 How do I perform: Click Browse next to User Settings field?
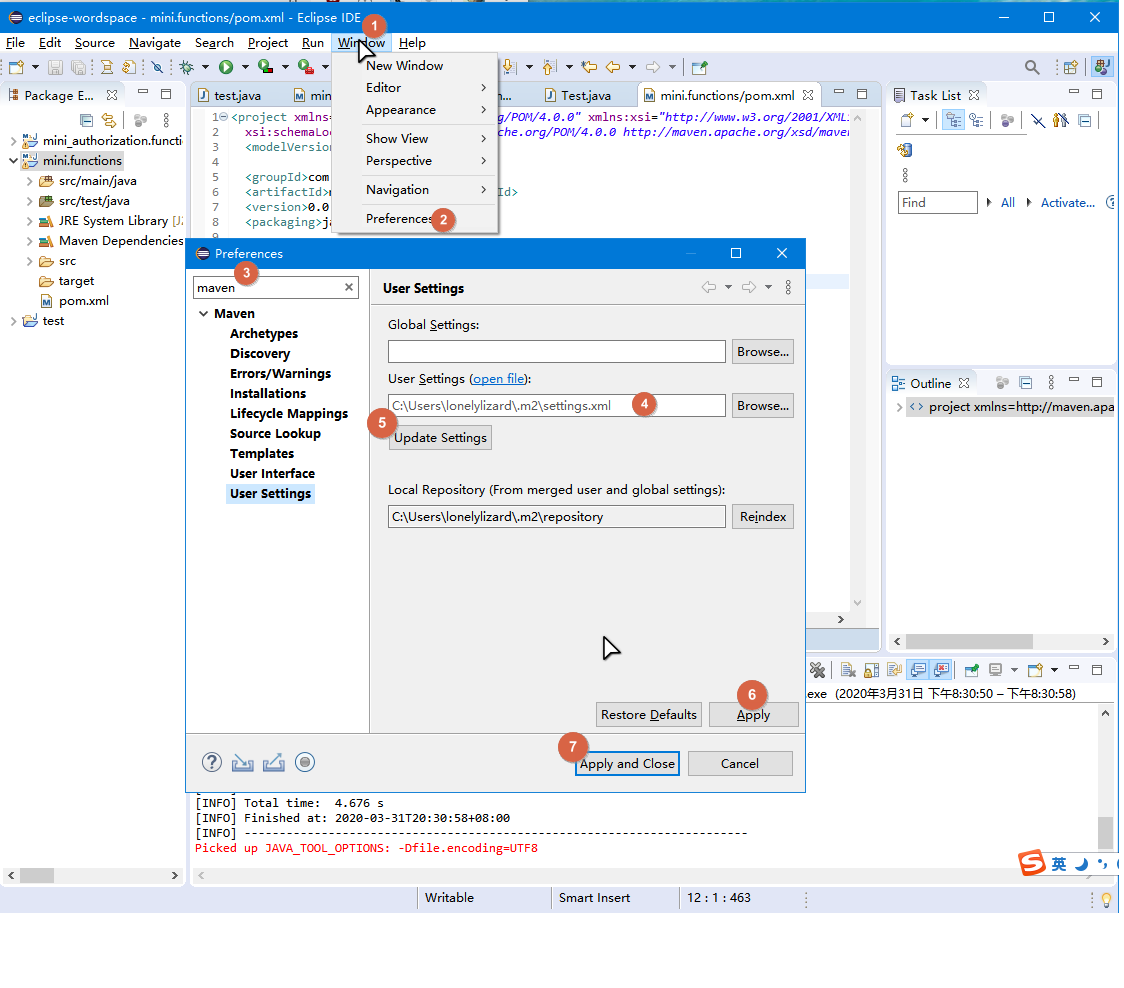coord(763,406)
